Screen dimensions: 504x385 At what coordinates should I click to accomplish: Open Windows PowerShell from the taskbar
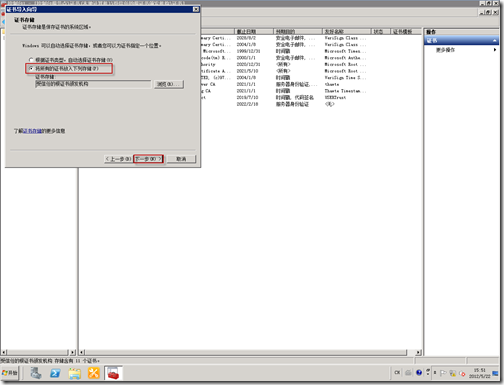click(x=55, y=373)
